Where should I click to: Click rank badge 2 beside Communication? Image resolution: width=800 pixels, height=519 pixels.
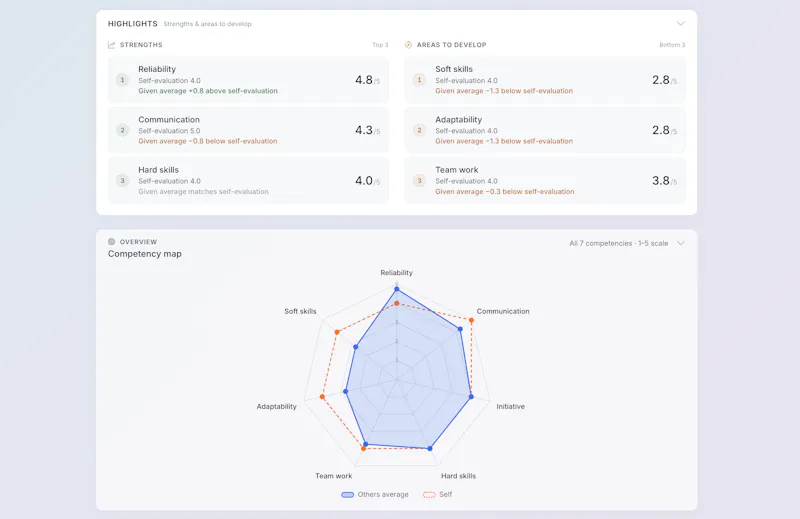coord(122,130)
